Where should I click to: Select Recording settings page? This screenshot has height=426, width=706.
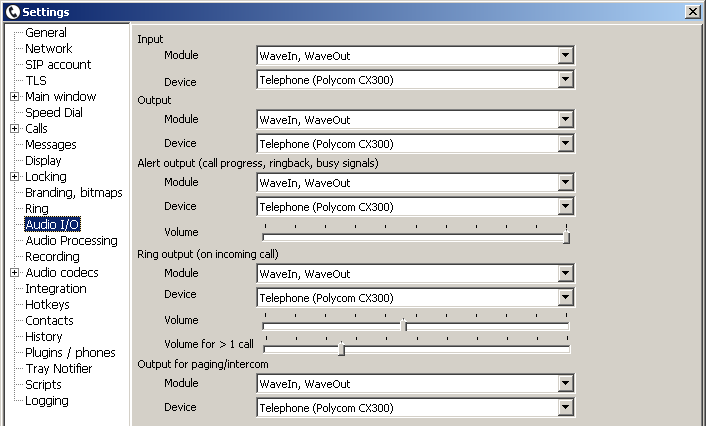(x=52, y=257)
